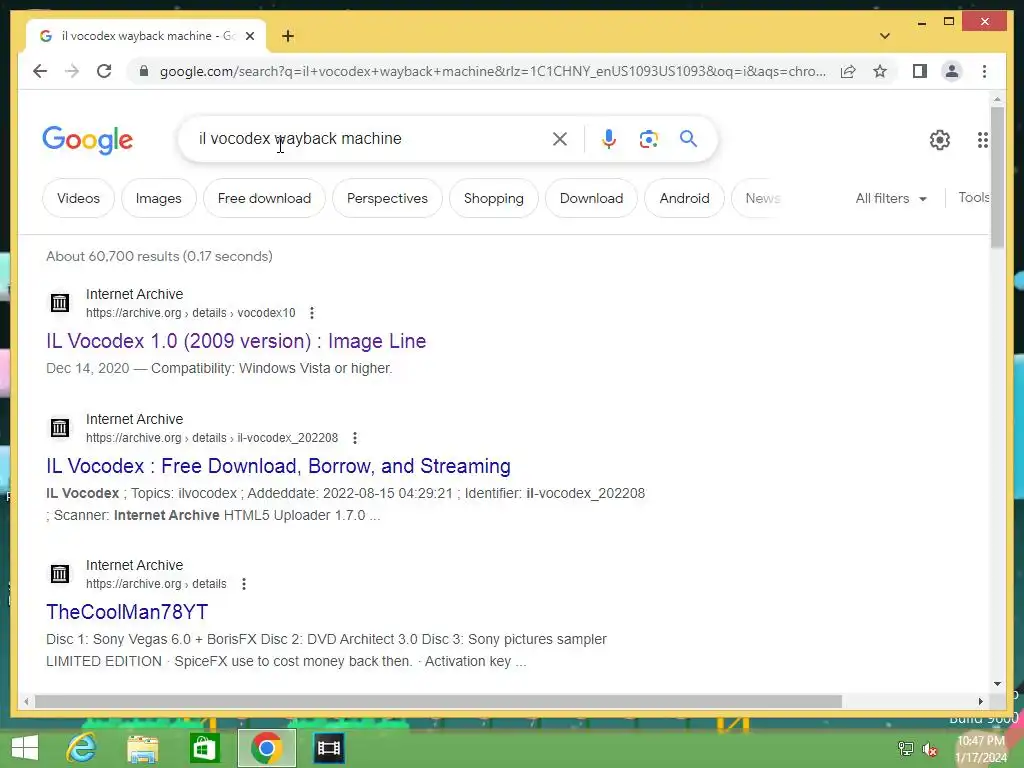
Task: Submit search with the magnifier icon
Action: coord(688,139)
